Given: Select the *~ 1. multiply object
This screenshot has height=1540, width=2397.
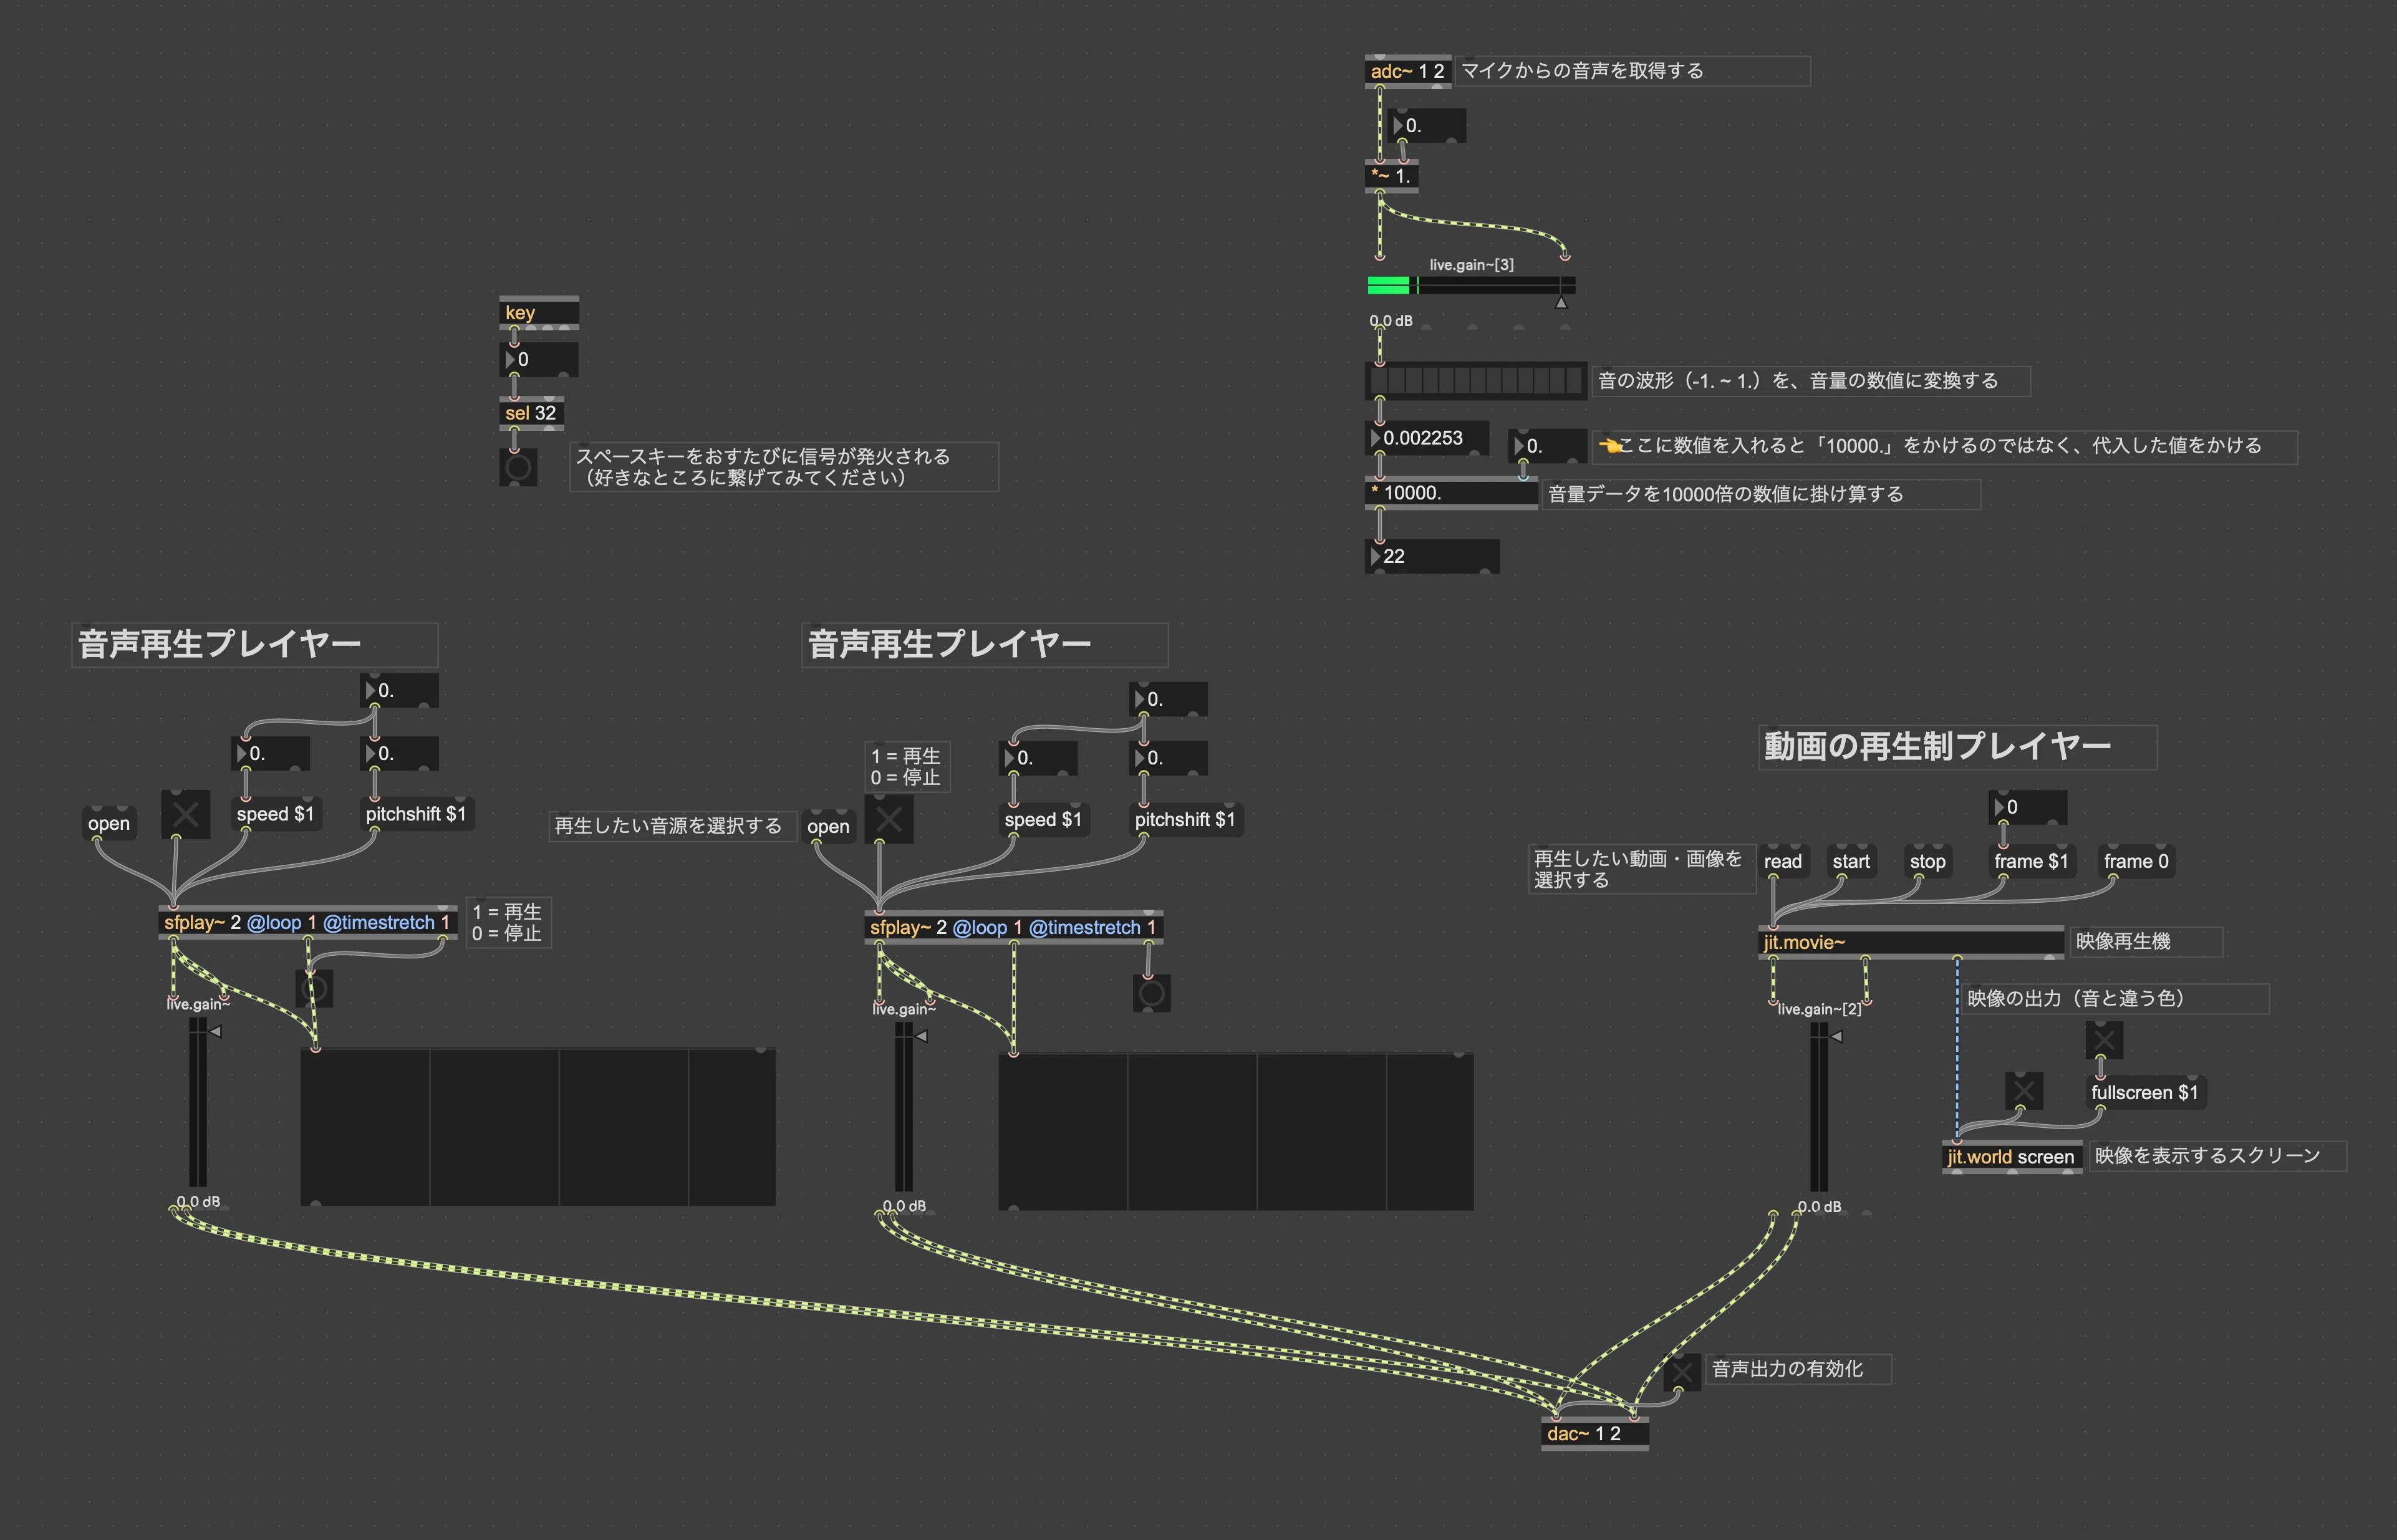Looking at the screenshot, I should tap(1392, 177).
